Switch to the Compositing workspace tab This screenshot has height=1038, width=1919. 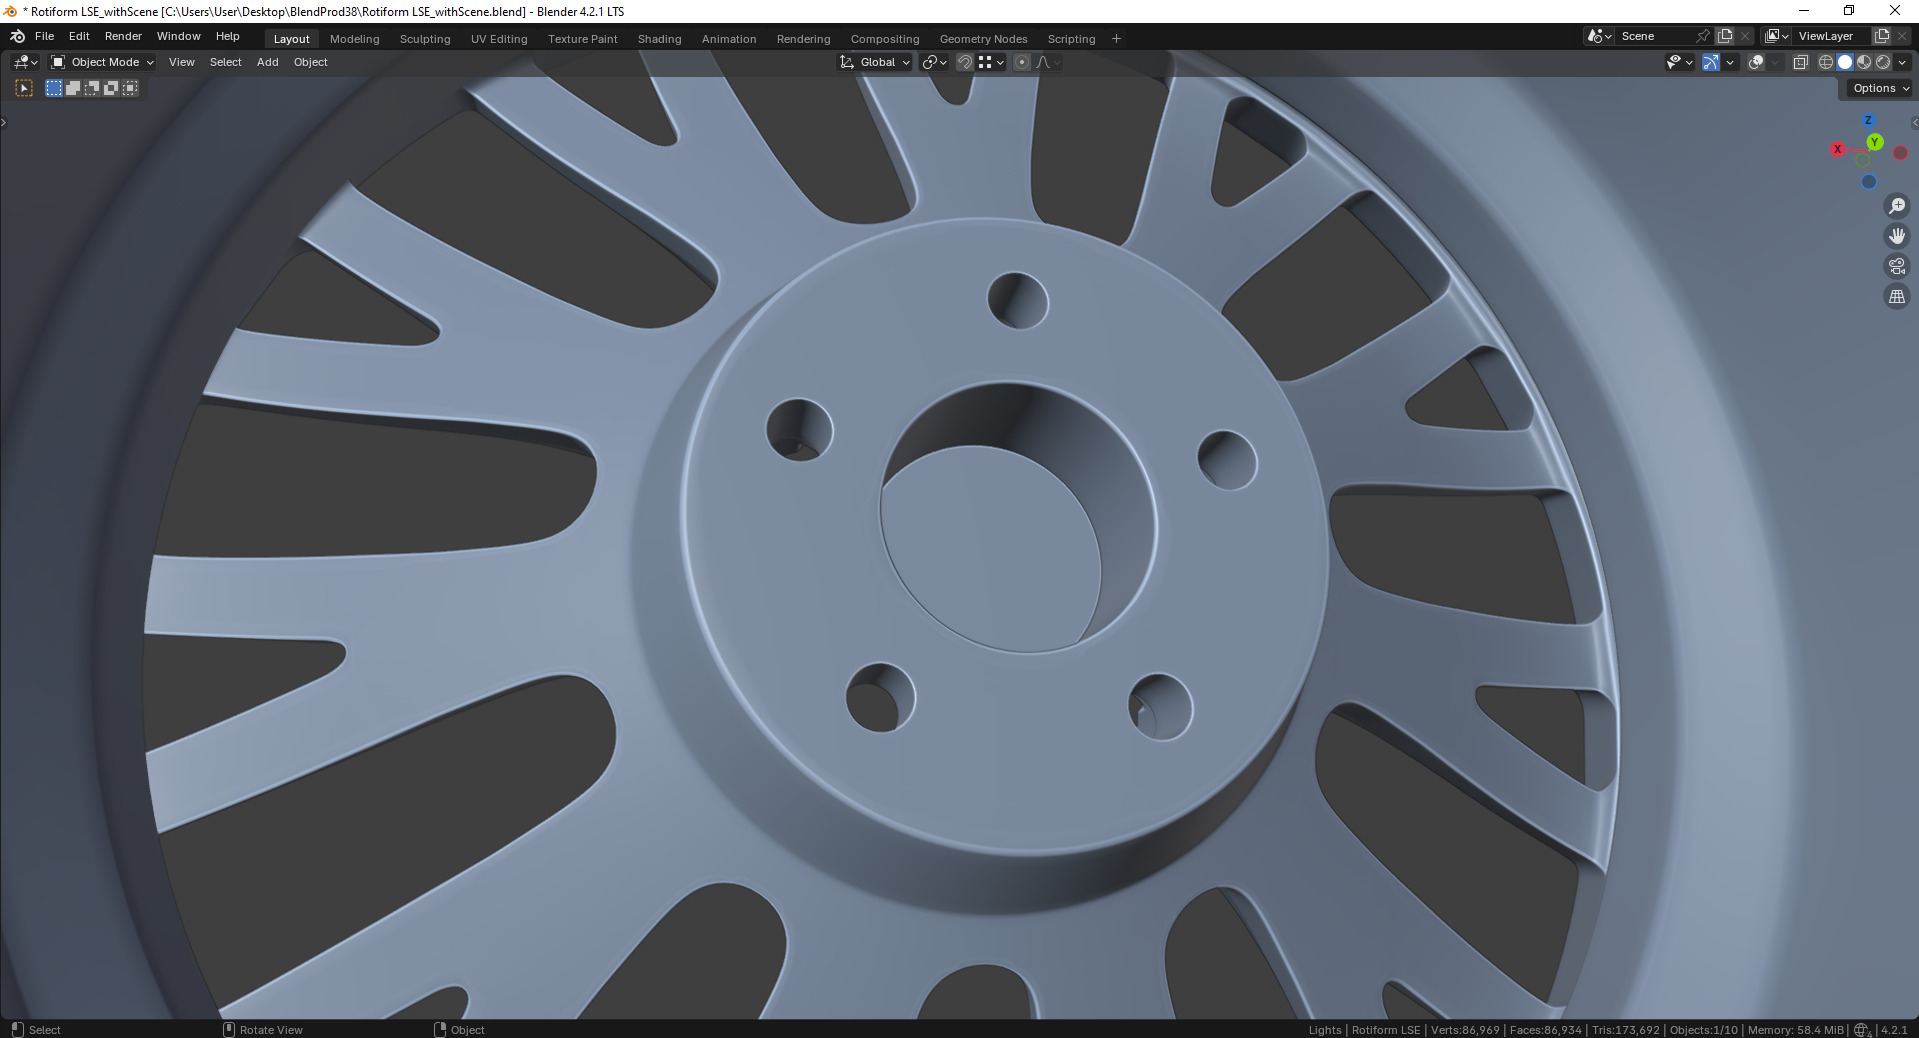click(885, 39)
